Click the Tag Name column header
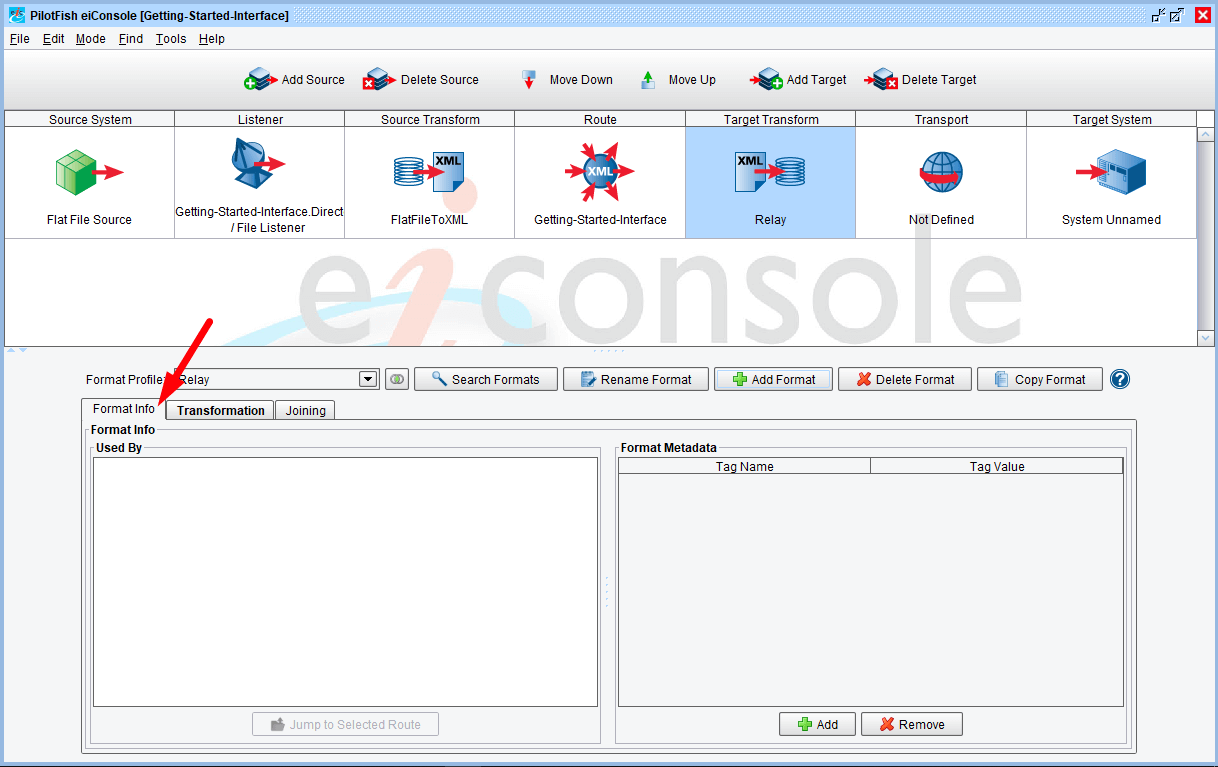 pyautogui.click(x=744, y=466)
